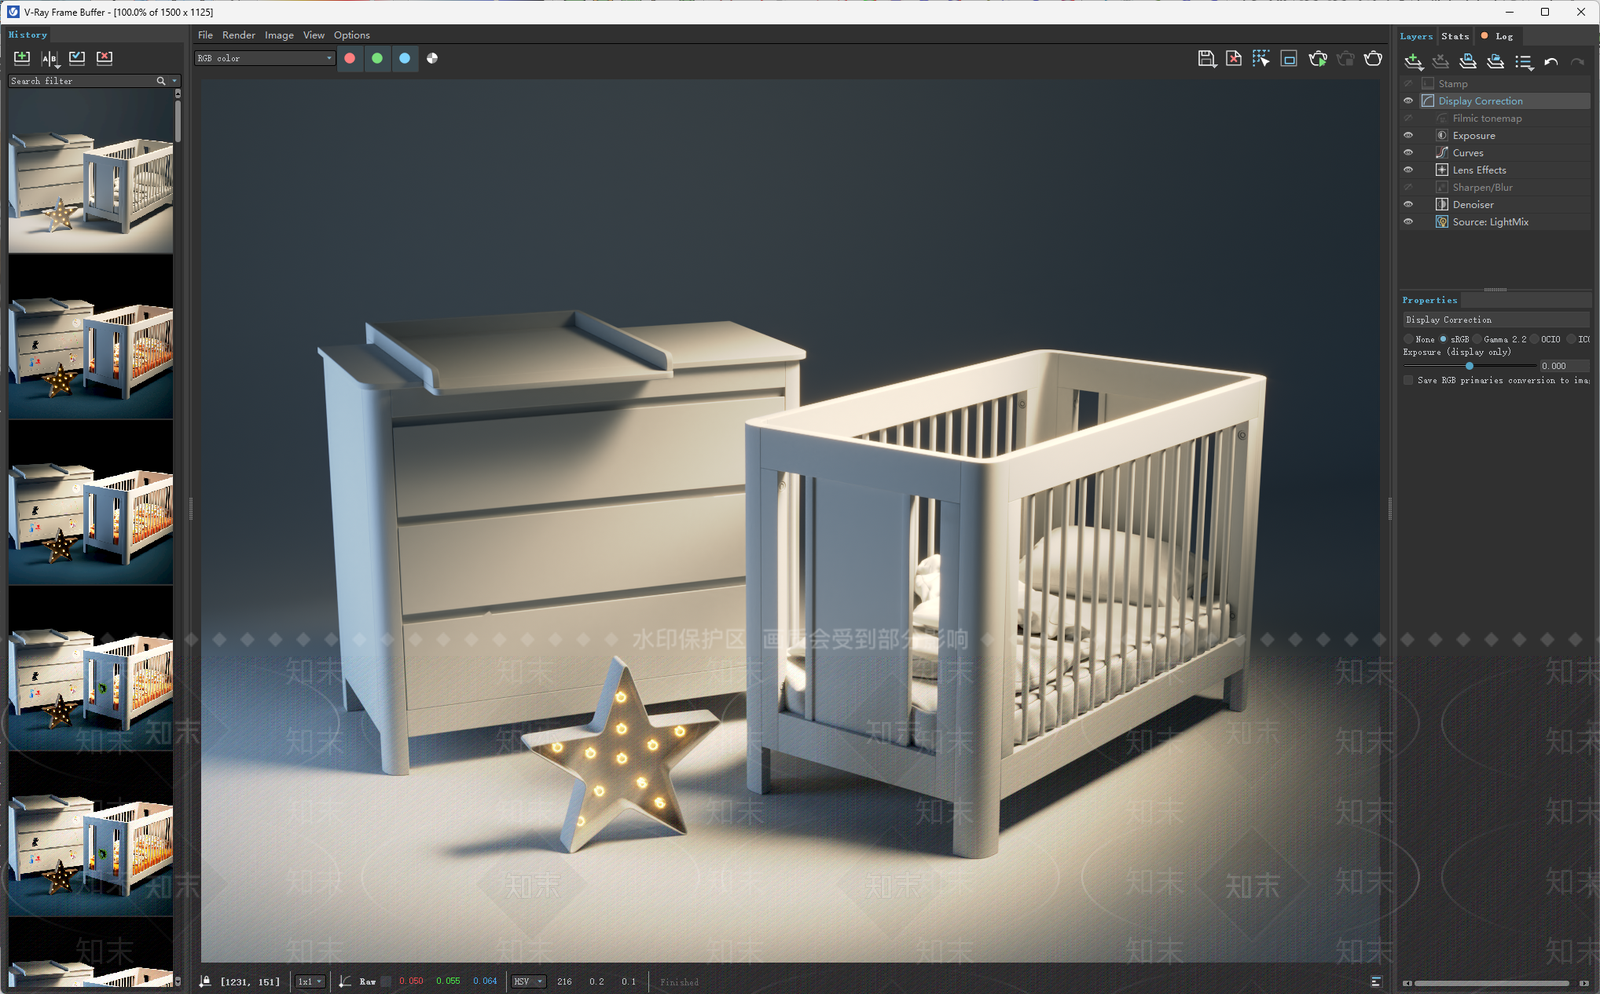Load a layer tree preset

pyautogui.click(x=1495, y=62)
